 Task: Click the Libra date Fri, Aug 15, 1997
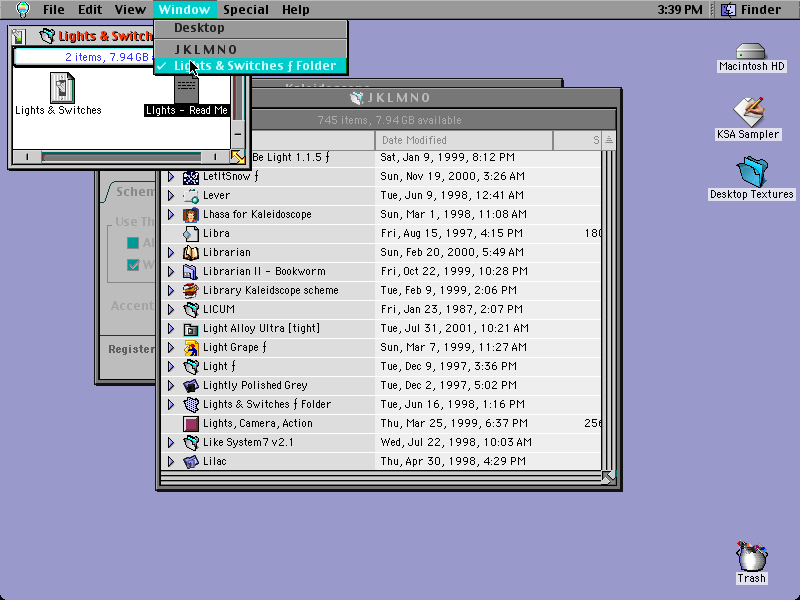tap(452, 234)
